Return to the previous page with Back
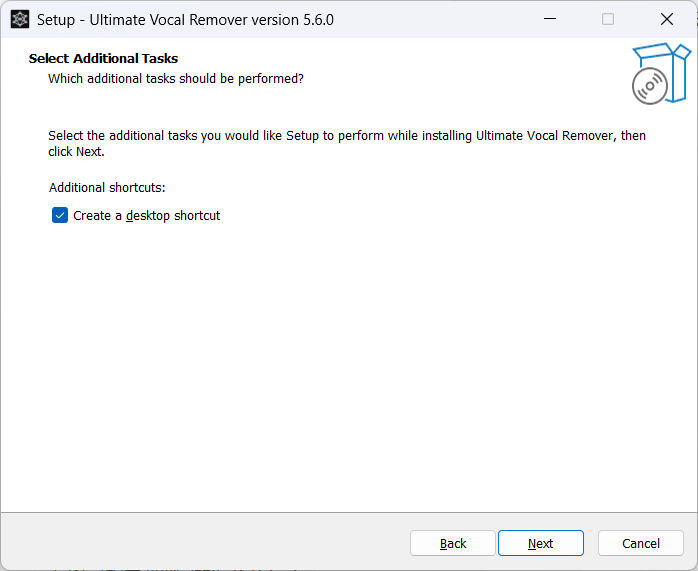The image size is (698, 571). click(453, 543)
